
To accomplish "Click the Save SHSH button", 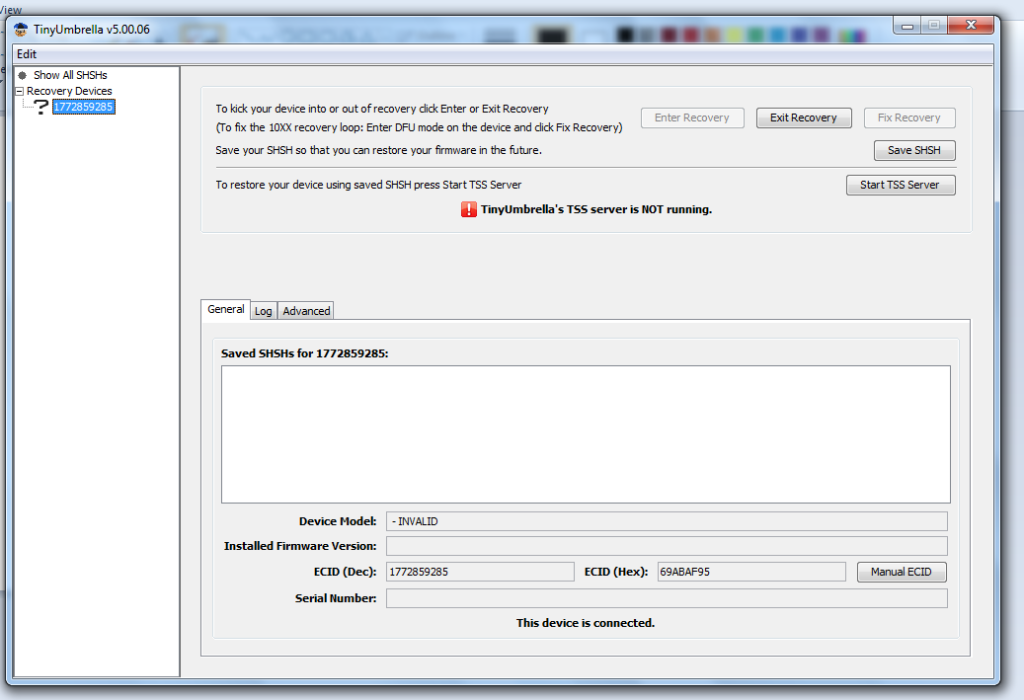I will point(914,151).
